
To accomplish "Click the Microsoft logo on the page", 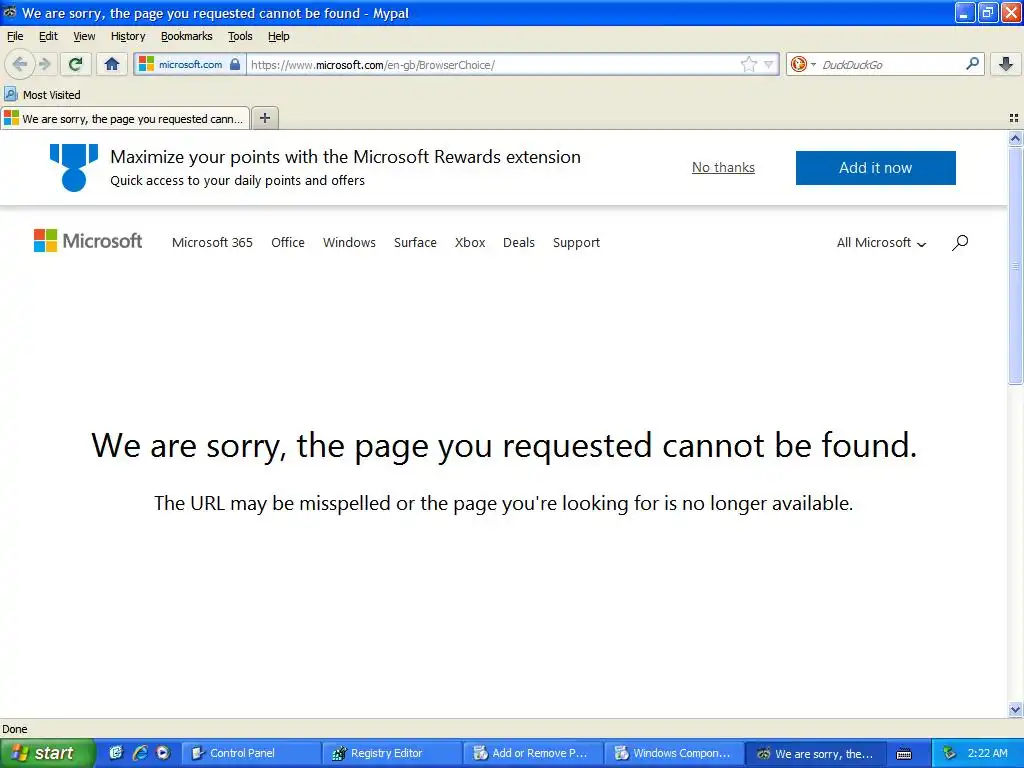I will 88,241.
